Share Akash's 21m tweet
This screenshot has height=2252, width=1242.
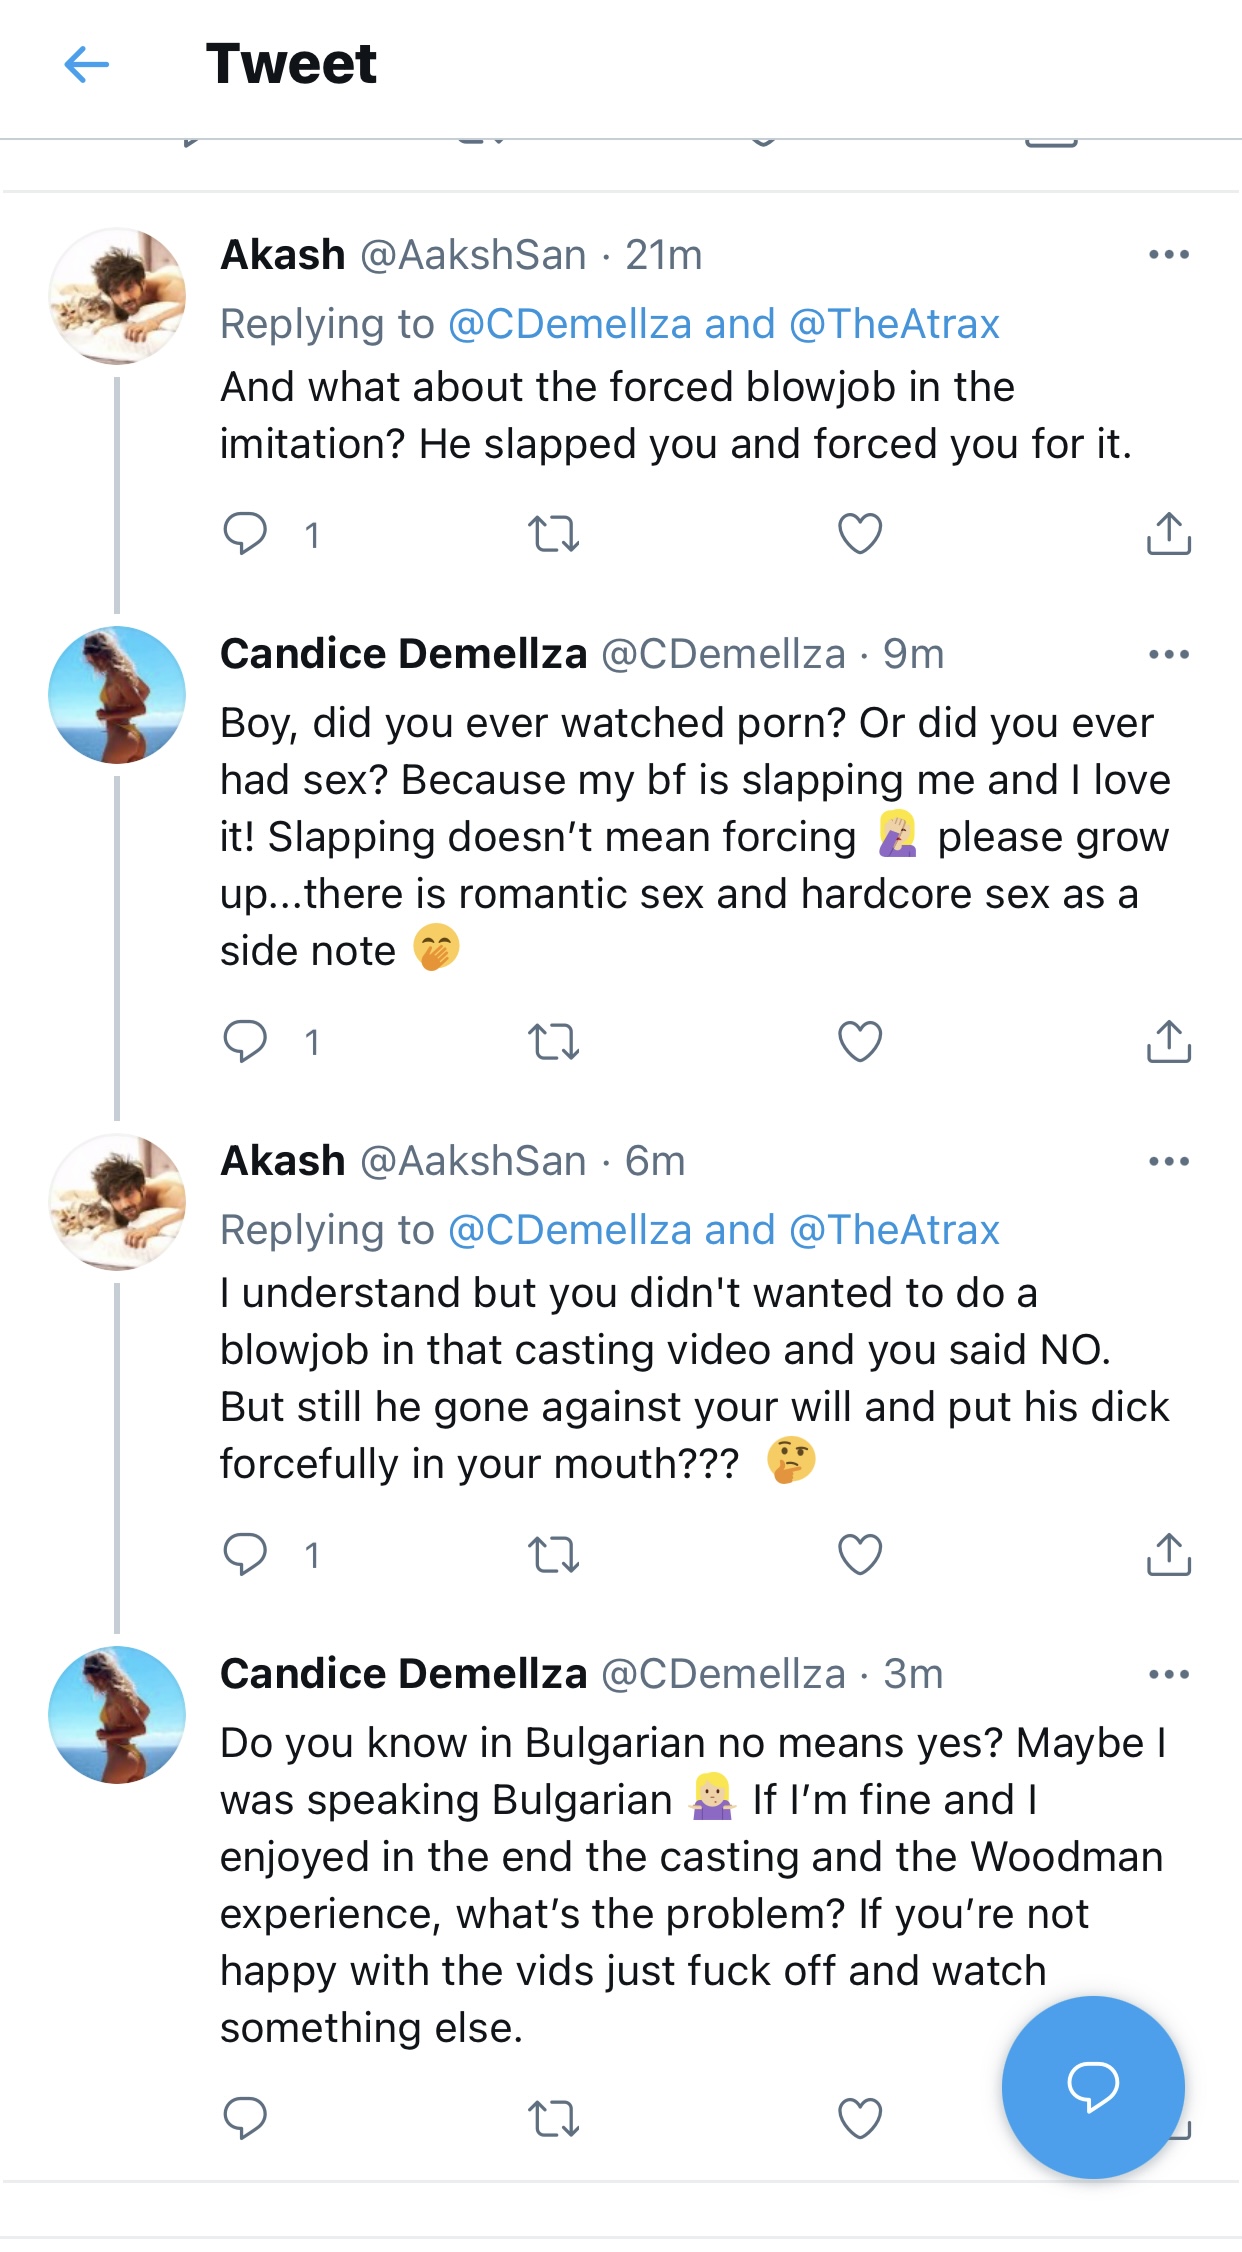tap(1168, 534)
